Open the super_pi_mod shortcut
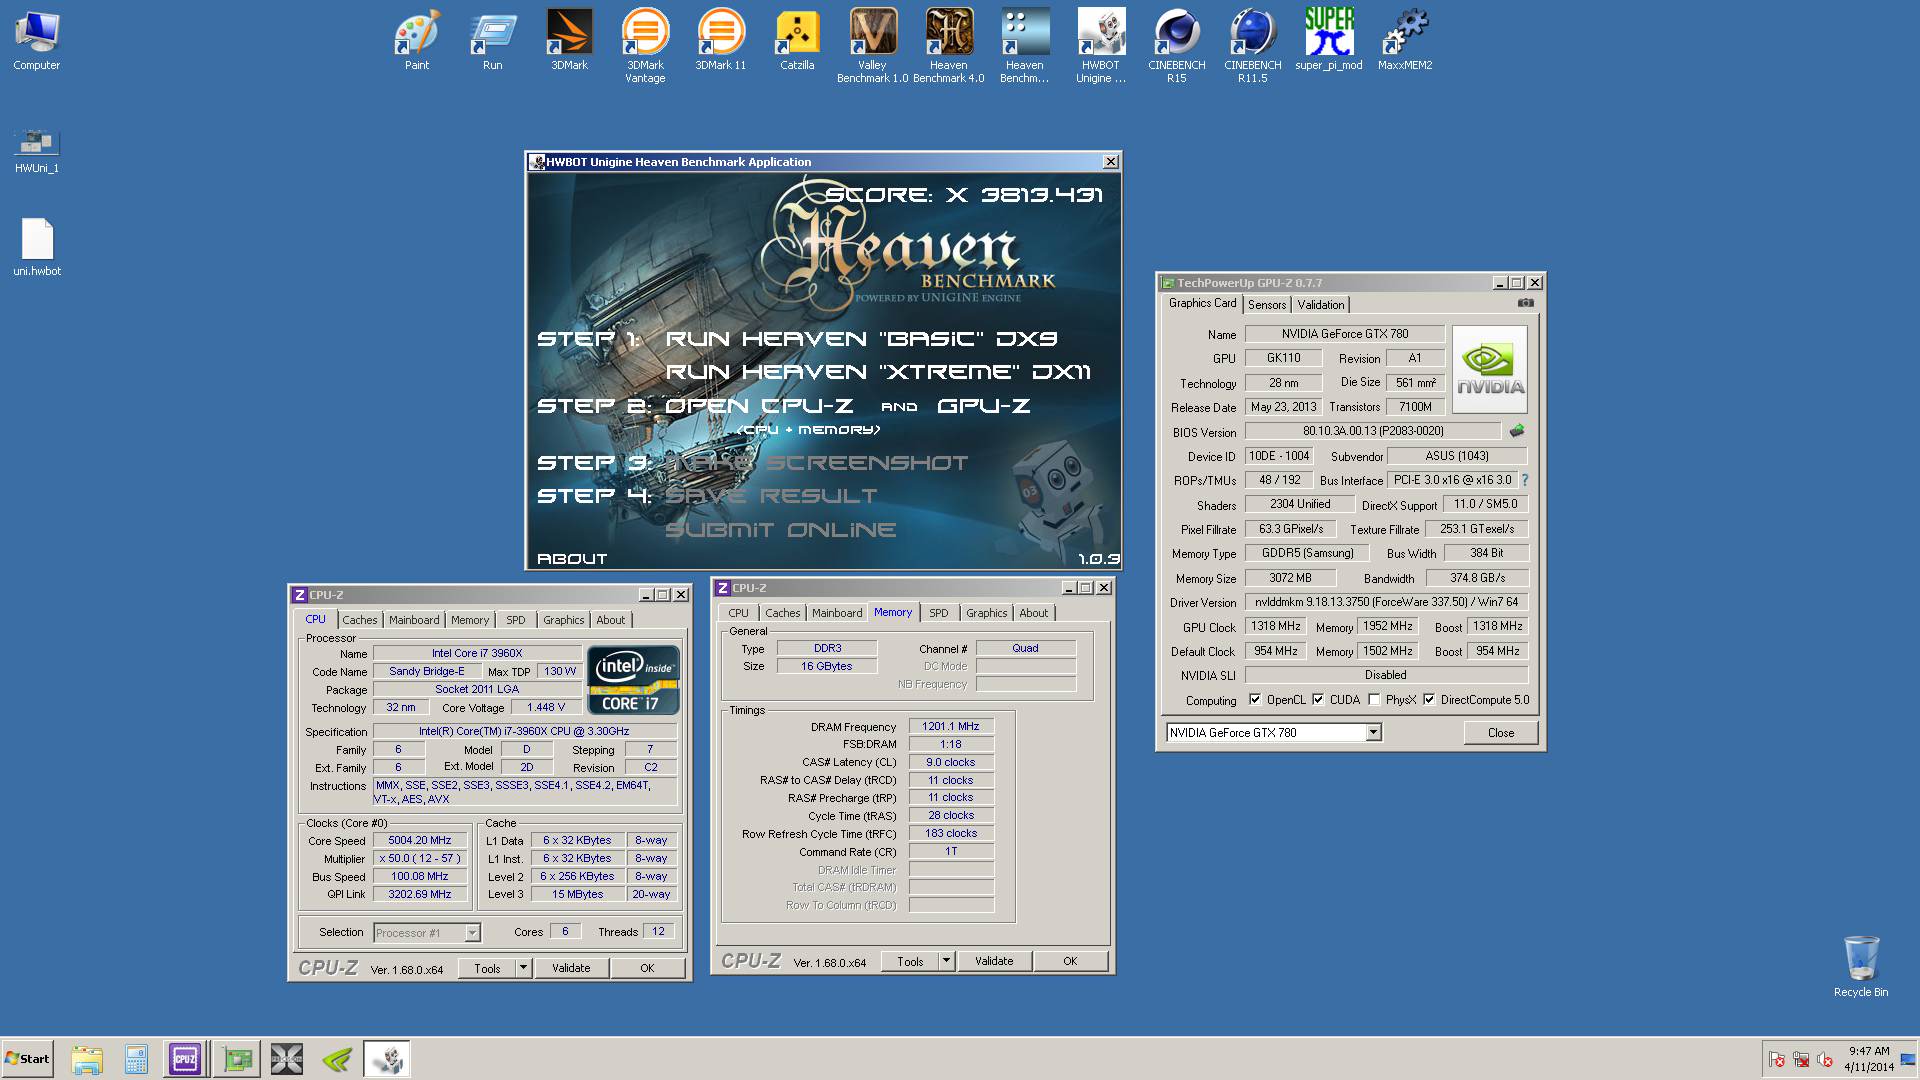 (x=1329, y=40)
